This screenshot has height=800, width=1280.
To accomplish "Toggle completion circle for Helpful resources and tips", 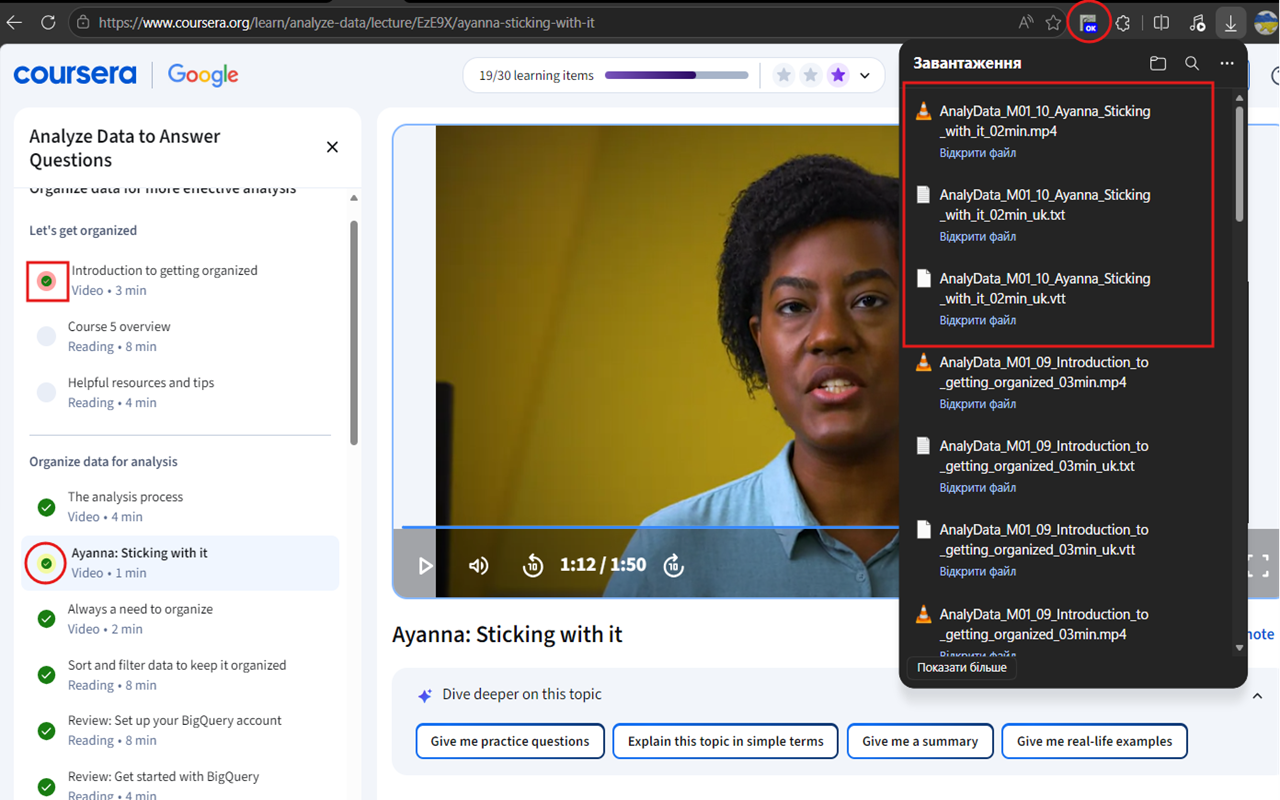I will [x=46, y=393].
